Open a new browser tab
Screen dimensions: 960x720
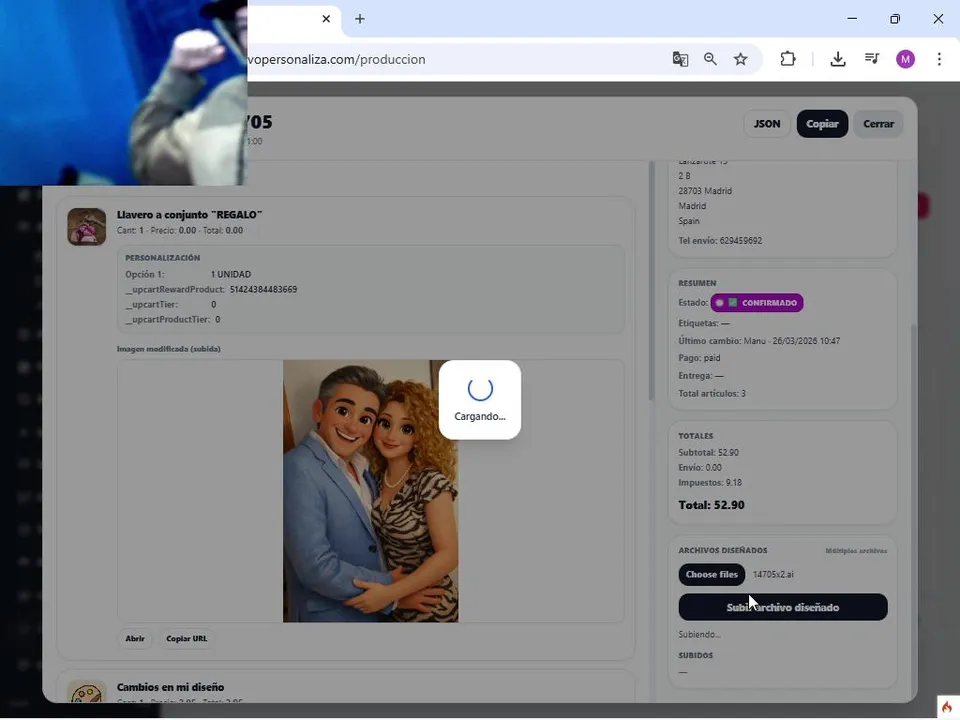click(360, 19)
